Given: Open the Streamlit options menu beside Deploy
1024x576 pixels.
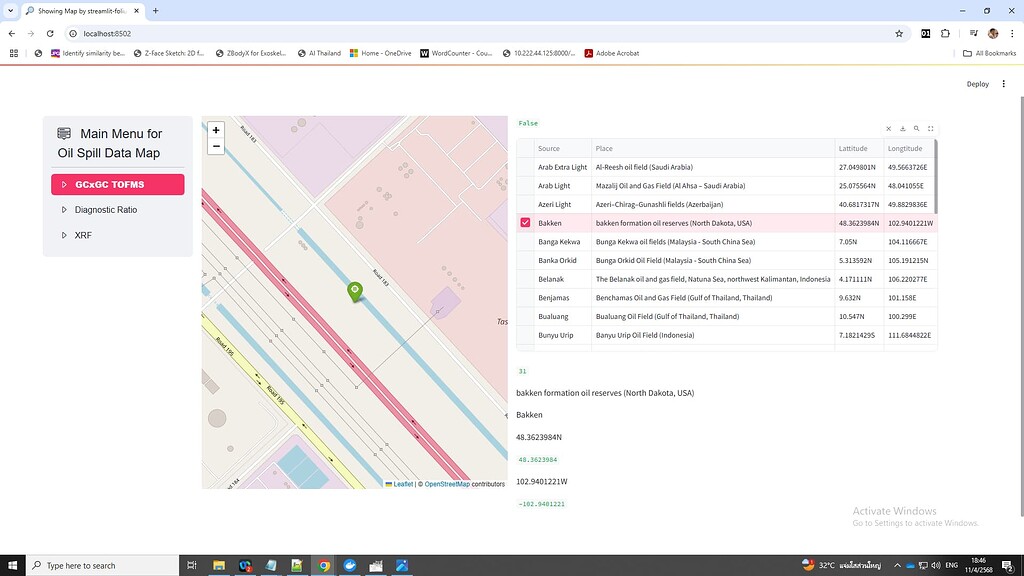Looking at the screenshot, I should (x=1003, y=84).
